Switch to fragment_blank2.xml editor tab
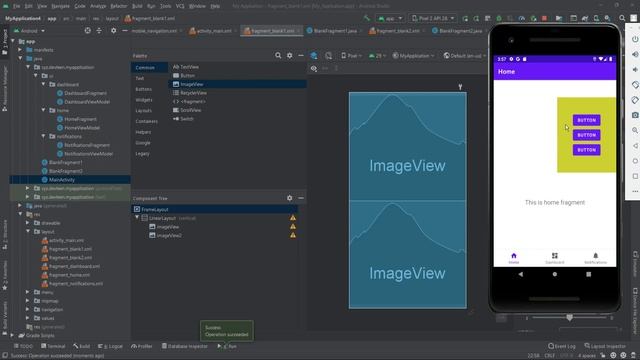The image size is (640, 360). tap(398, 31)
